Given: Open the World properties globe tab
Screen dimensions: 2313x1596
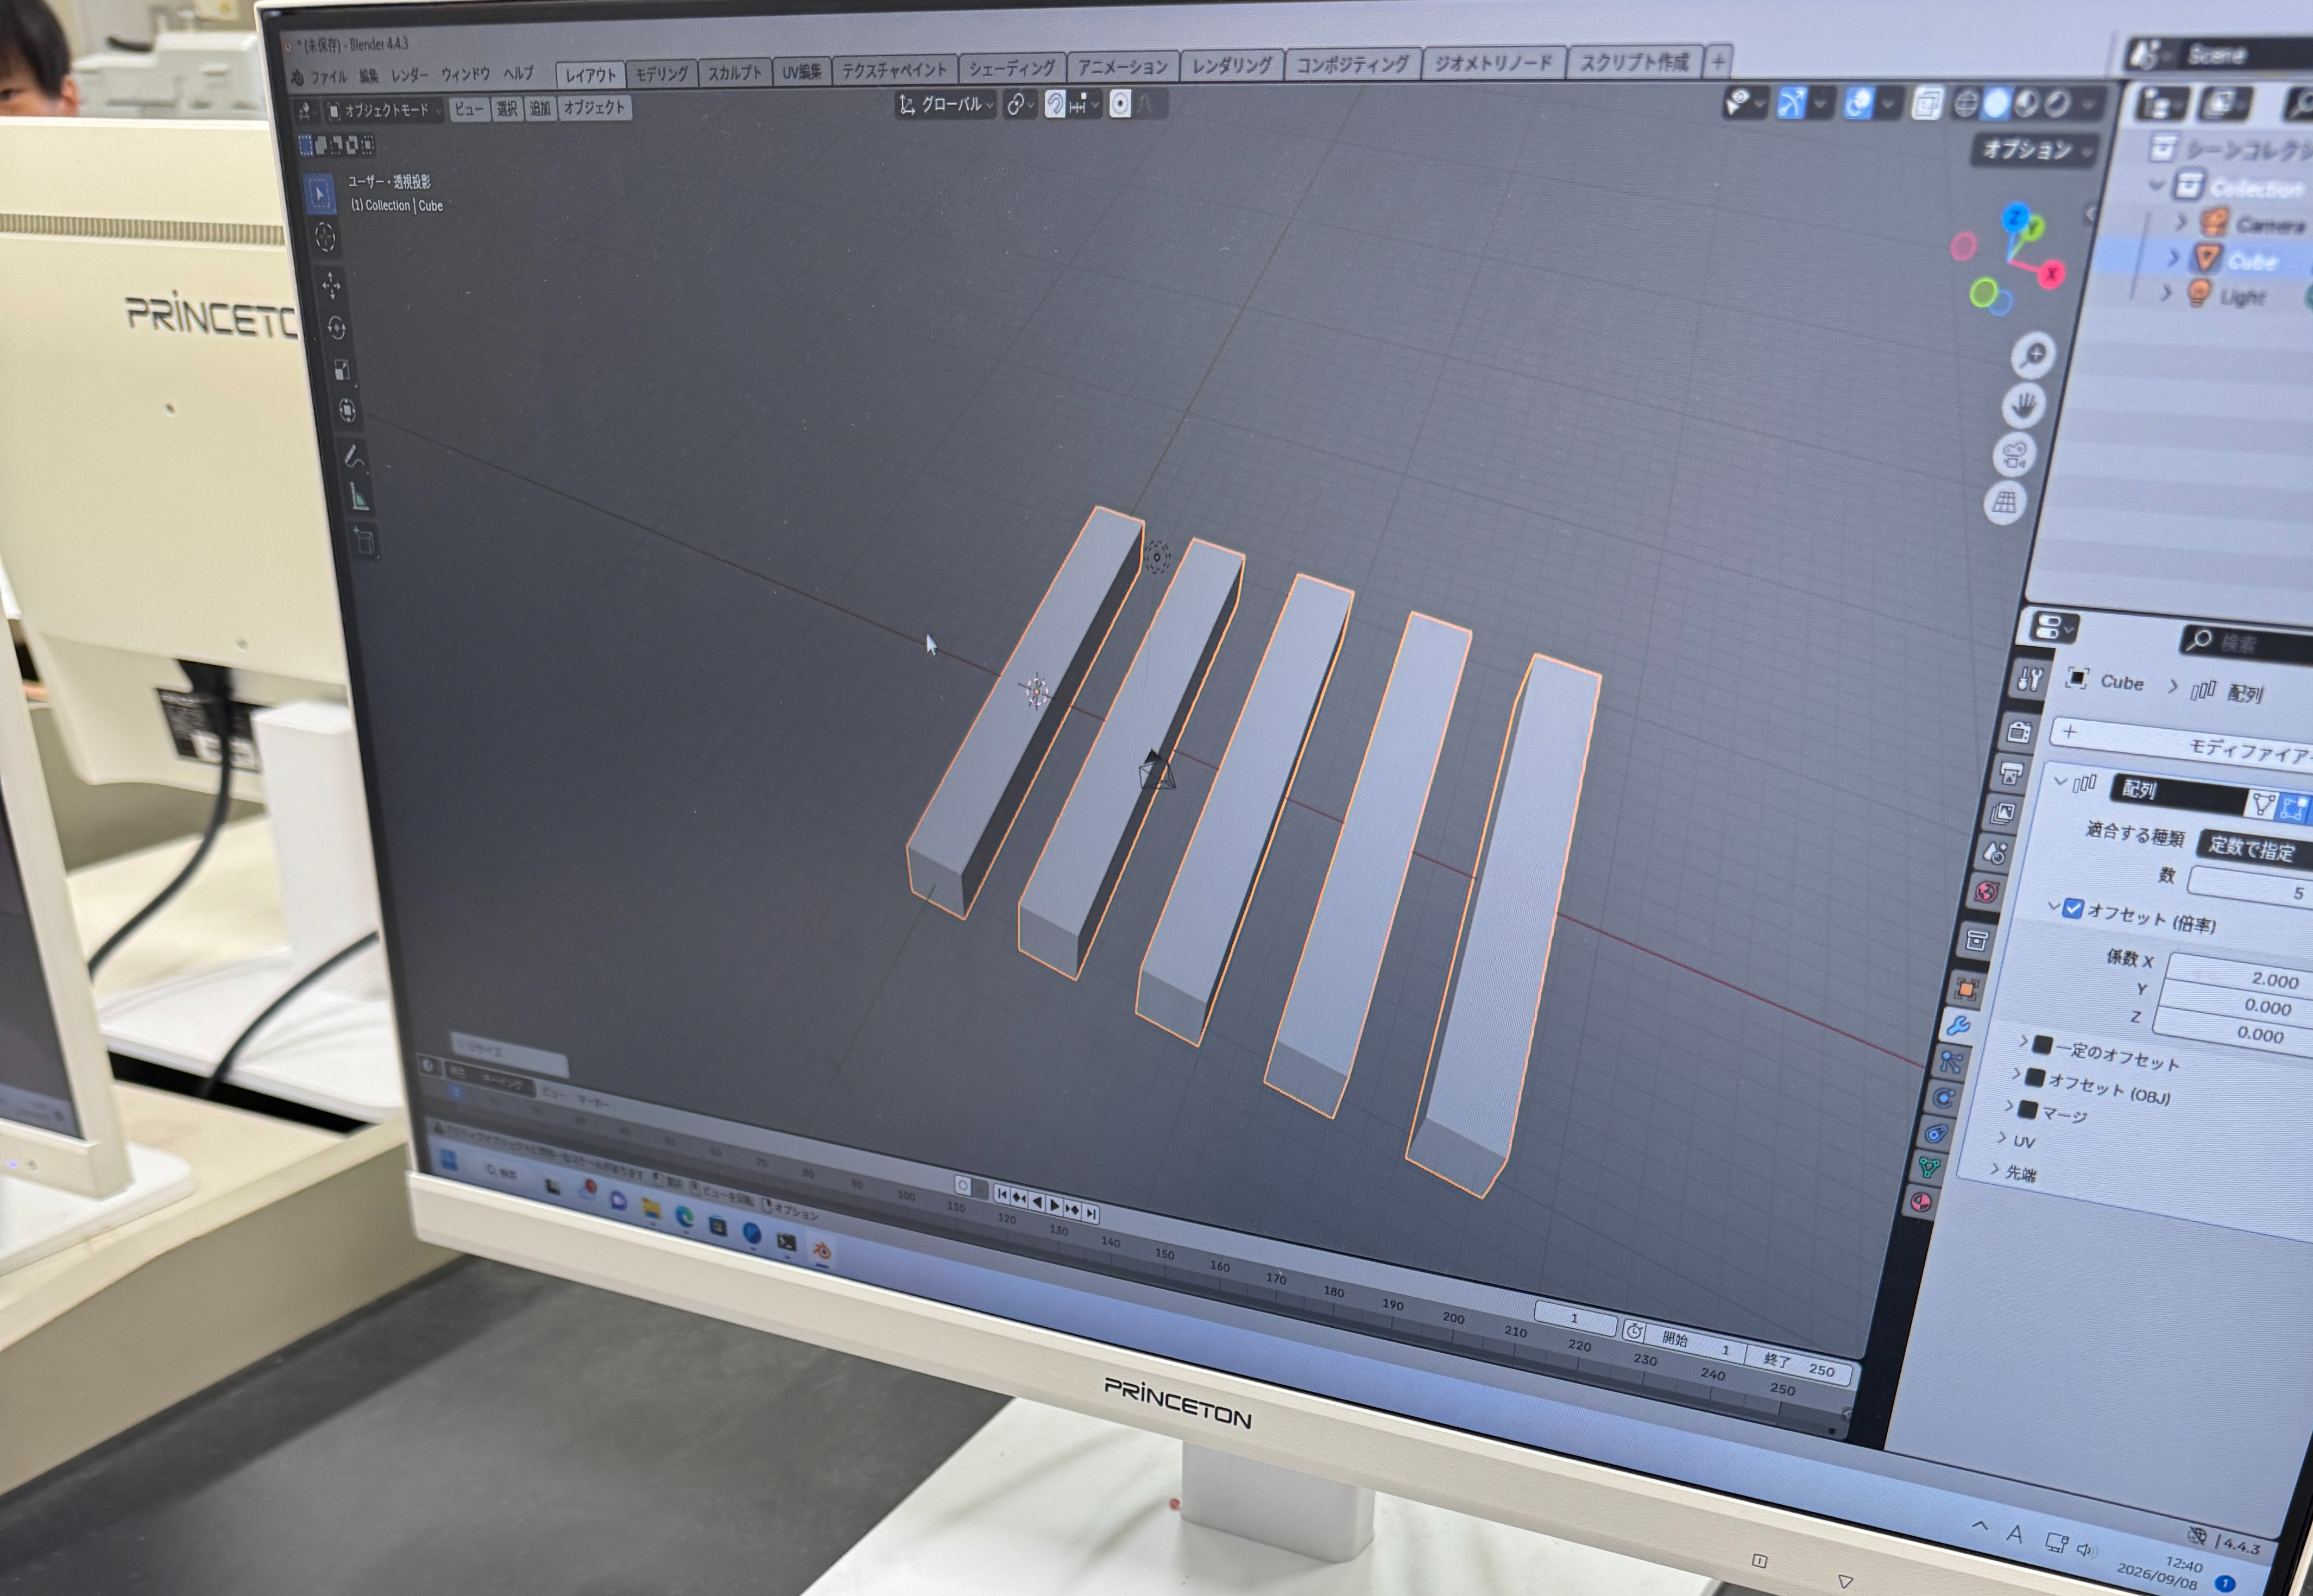Looking at the screenshot, I should click(1986, 891).
